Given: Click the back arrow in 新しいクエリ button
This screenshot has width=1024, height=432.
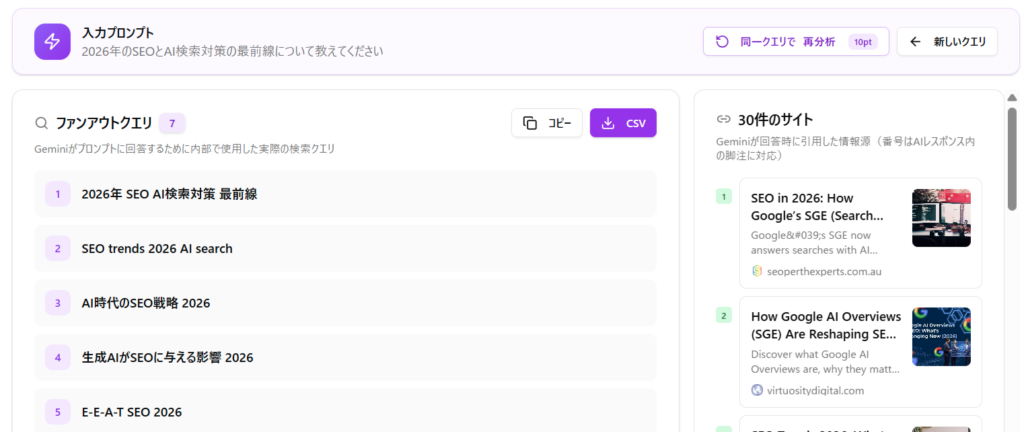Looking at the screenshot, I should 915,42.
